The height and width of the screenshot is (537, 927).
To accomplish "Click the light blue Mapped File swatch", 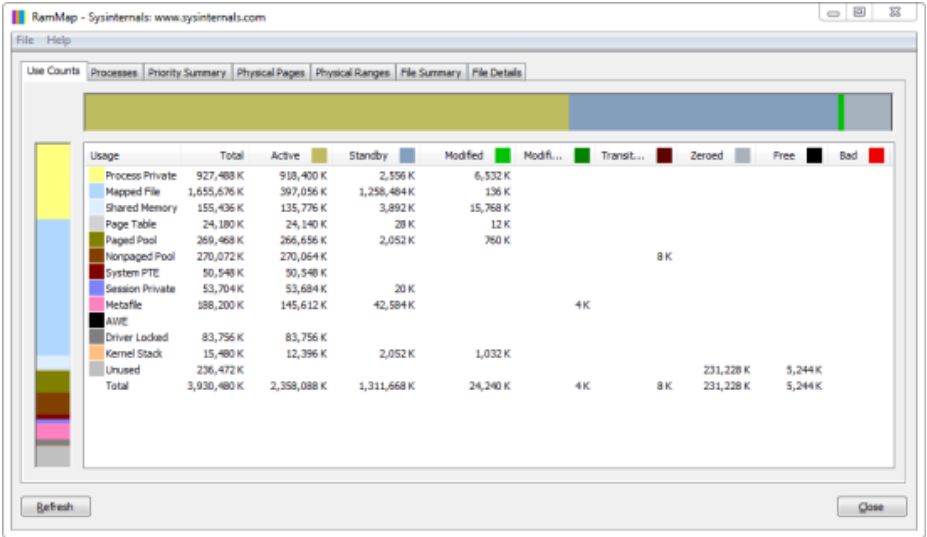I will (97, 191).
